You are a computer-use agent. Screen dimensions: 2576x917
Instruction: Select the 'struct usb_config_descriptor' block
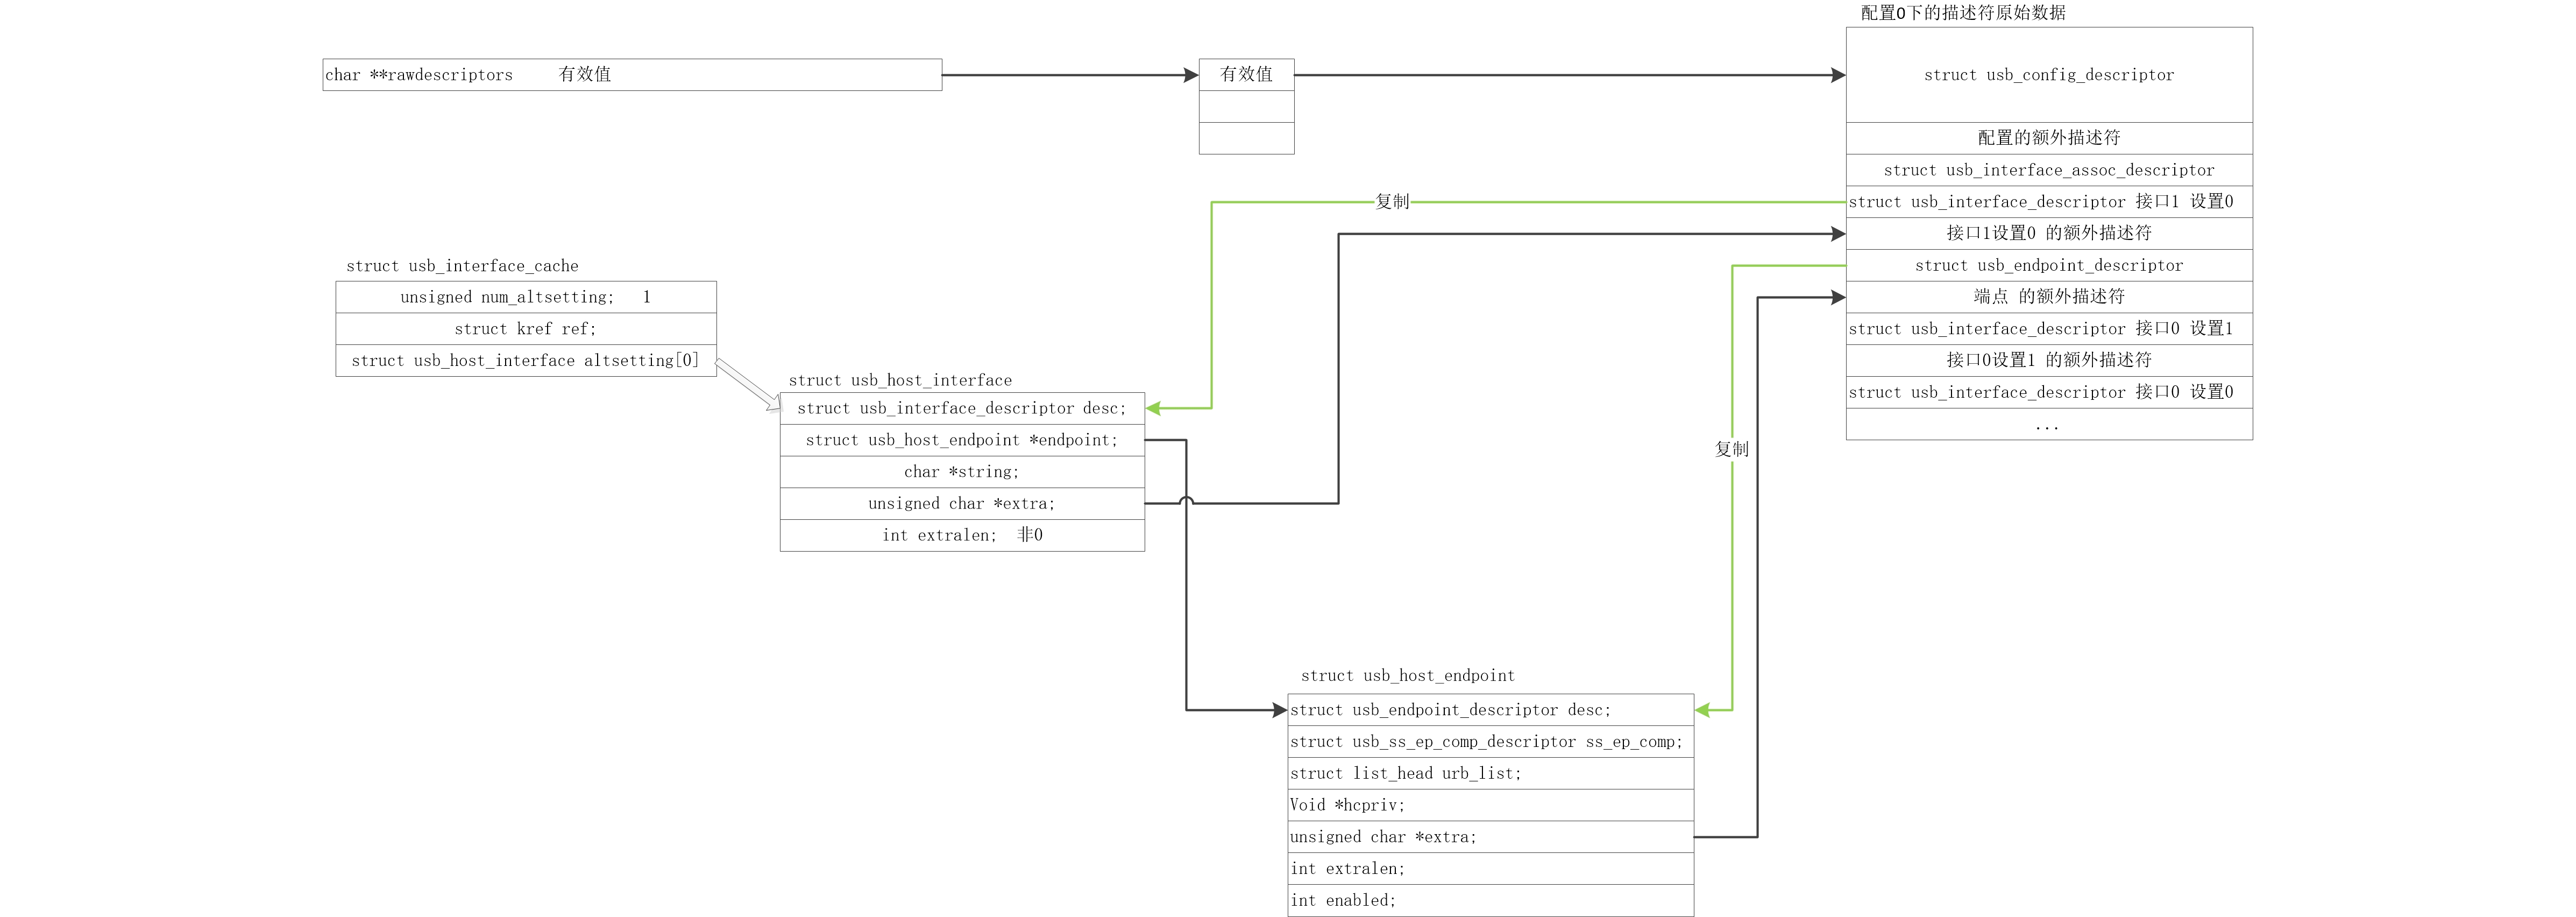(x=2049, y=75)
